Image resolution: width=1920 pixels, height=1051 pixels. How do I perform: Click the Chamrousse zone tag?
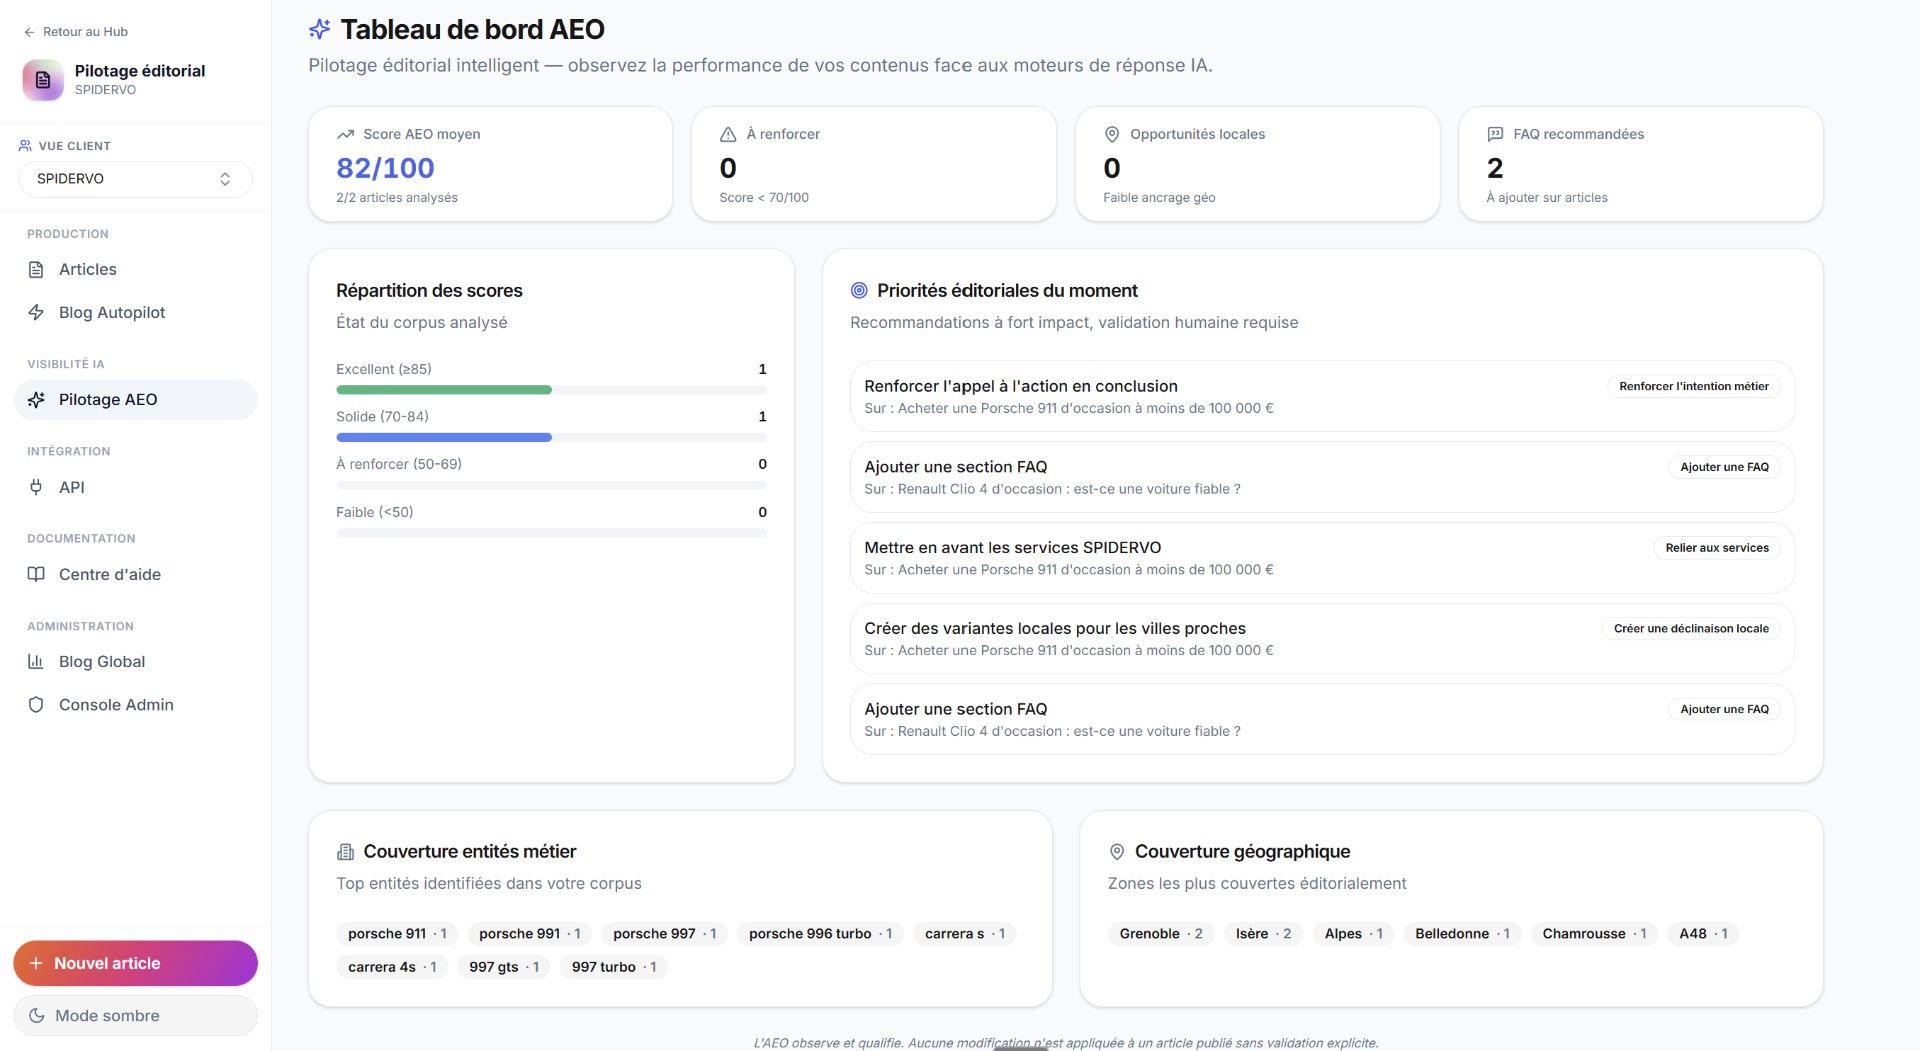(1594, 934)
